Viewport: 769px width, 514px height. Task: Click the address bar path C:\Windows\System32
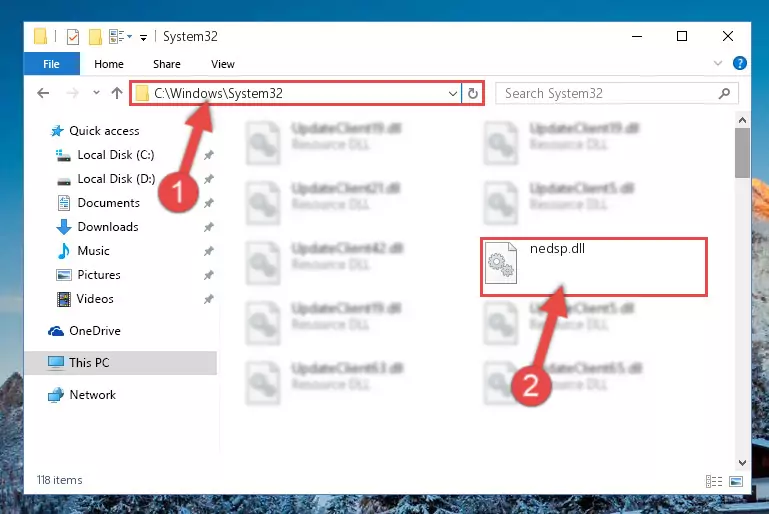click(x=218, y=93)
